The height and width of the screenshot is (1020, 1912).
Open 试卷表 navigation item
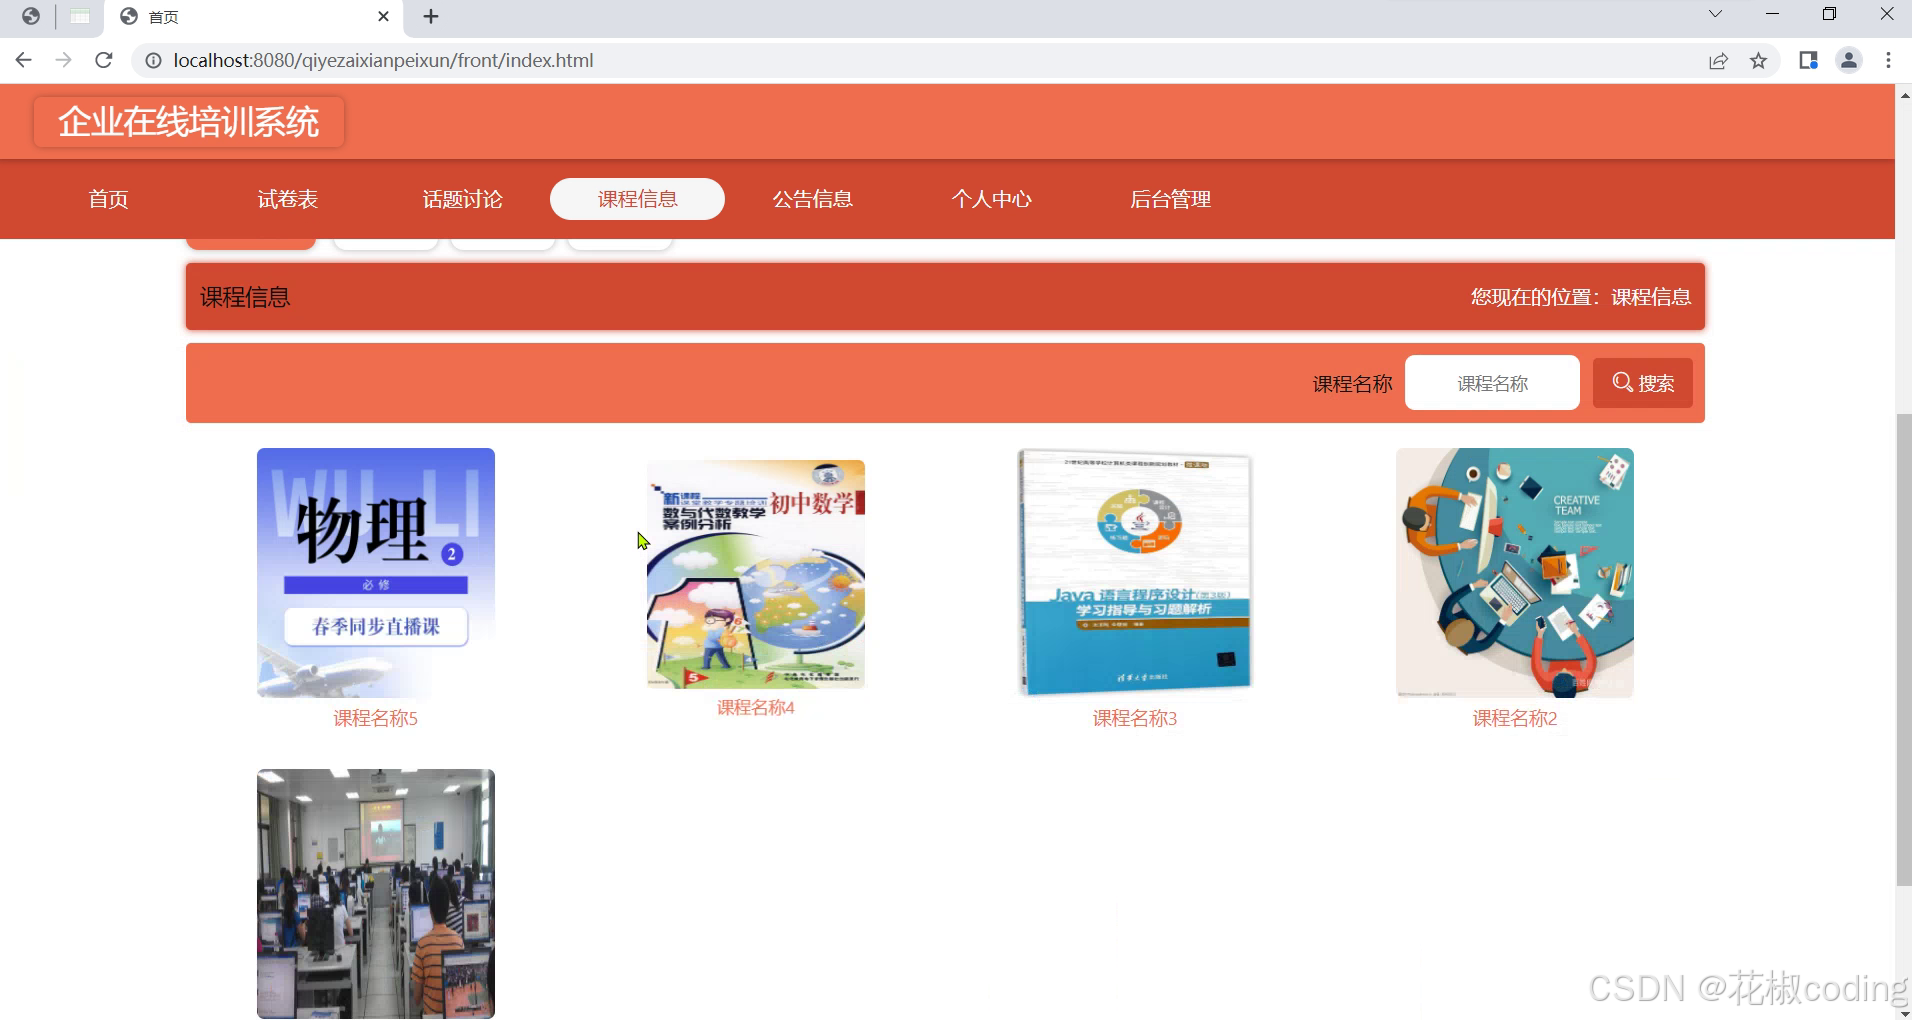pyautogui.click(x=288, y=199)
